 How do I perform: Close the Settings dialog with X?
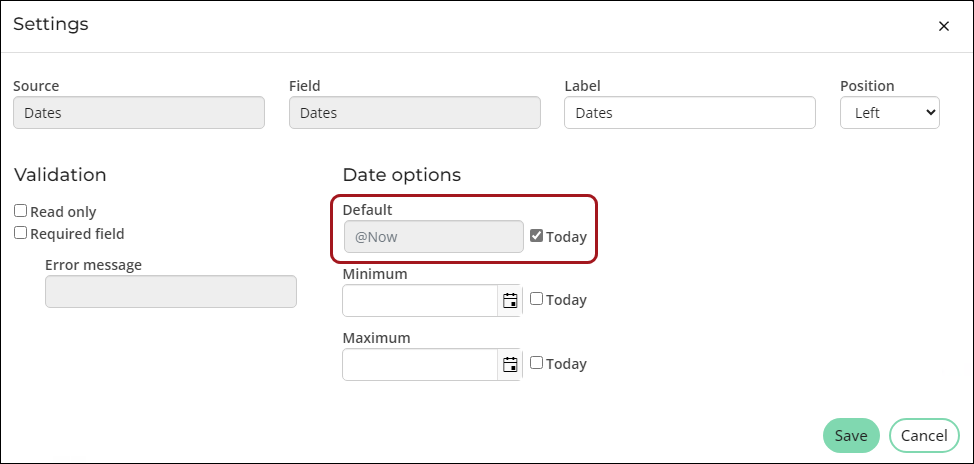coord(944,26)
